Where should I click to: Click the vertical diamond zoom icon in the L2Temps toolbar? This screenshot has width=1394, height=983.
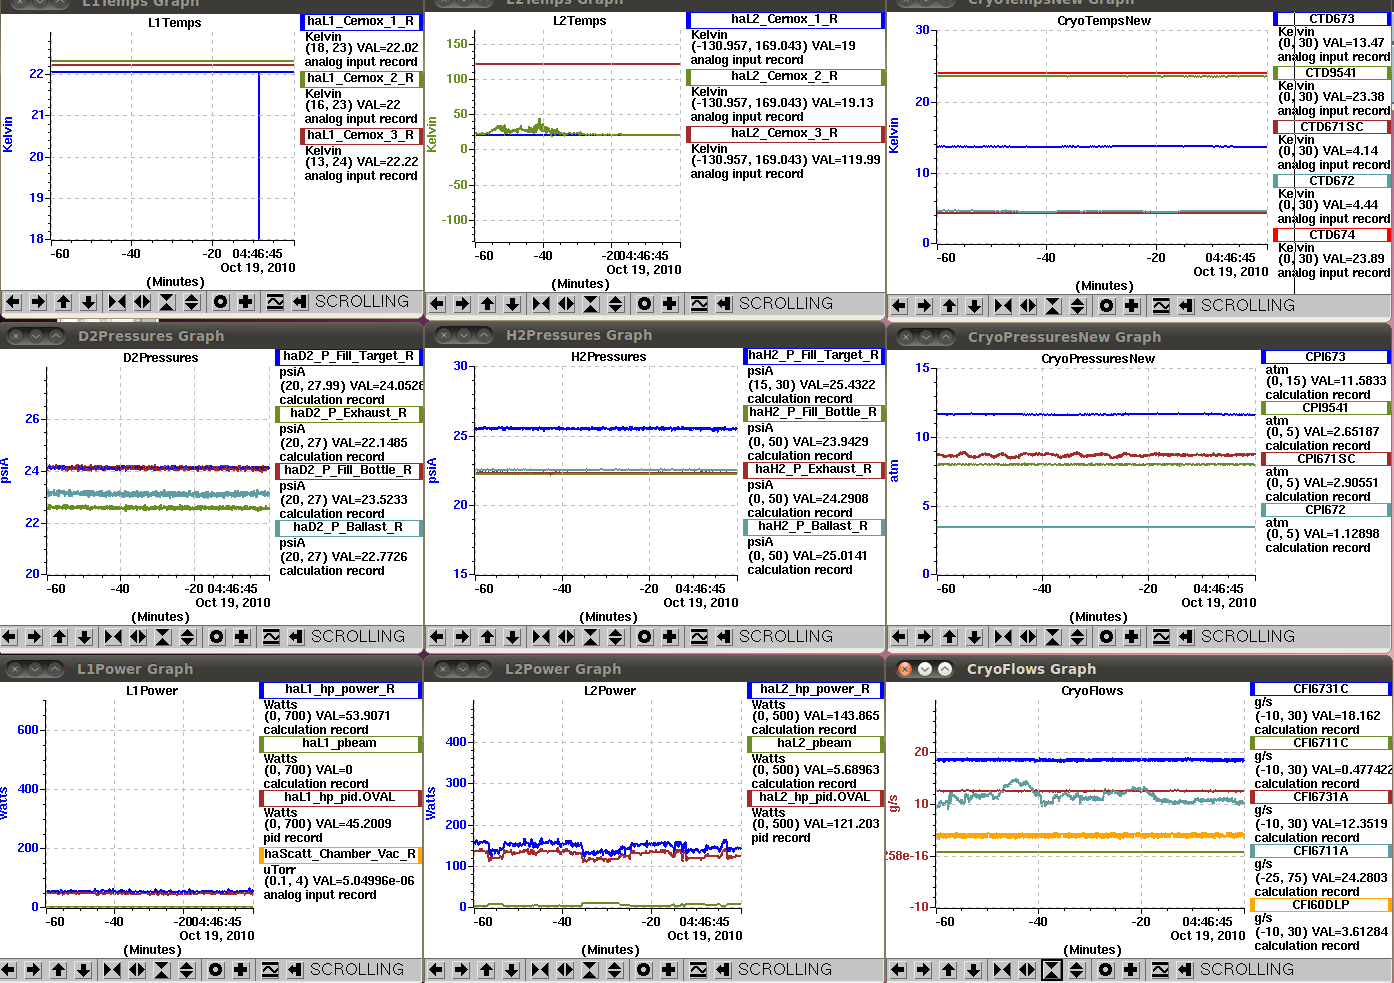616,304
